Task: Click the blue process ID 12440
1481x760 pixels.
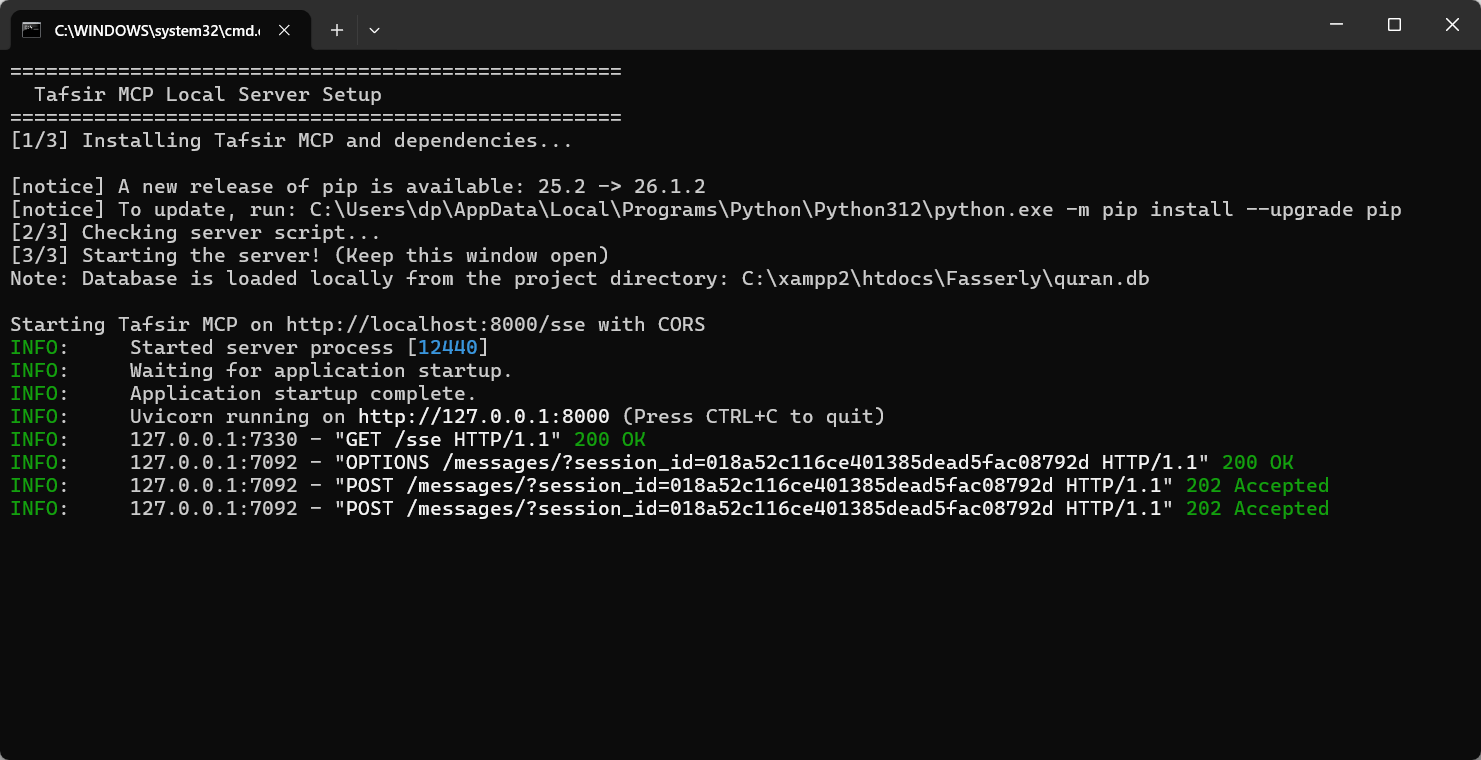Action: click(x=448, y=348)
